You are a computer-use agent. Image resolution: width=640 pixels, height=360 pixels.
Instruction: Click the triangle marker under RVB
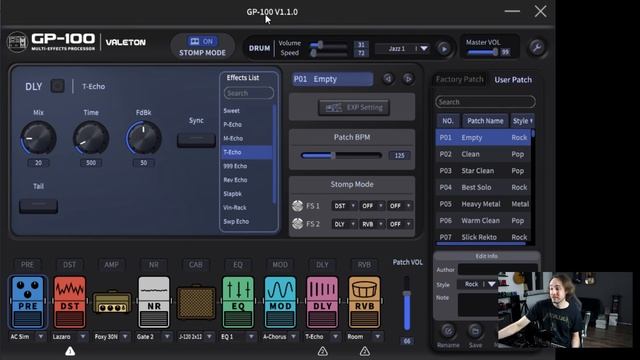364,351
